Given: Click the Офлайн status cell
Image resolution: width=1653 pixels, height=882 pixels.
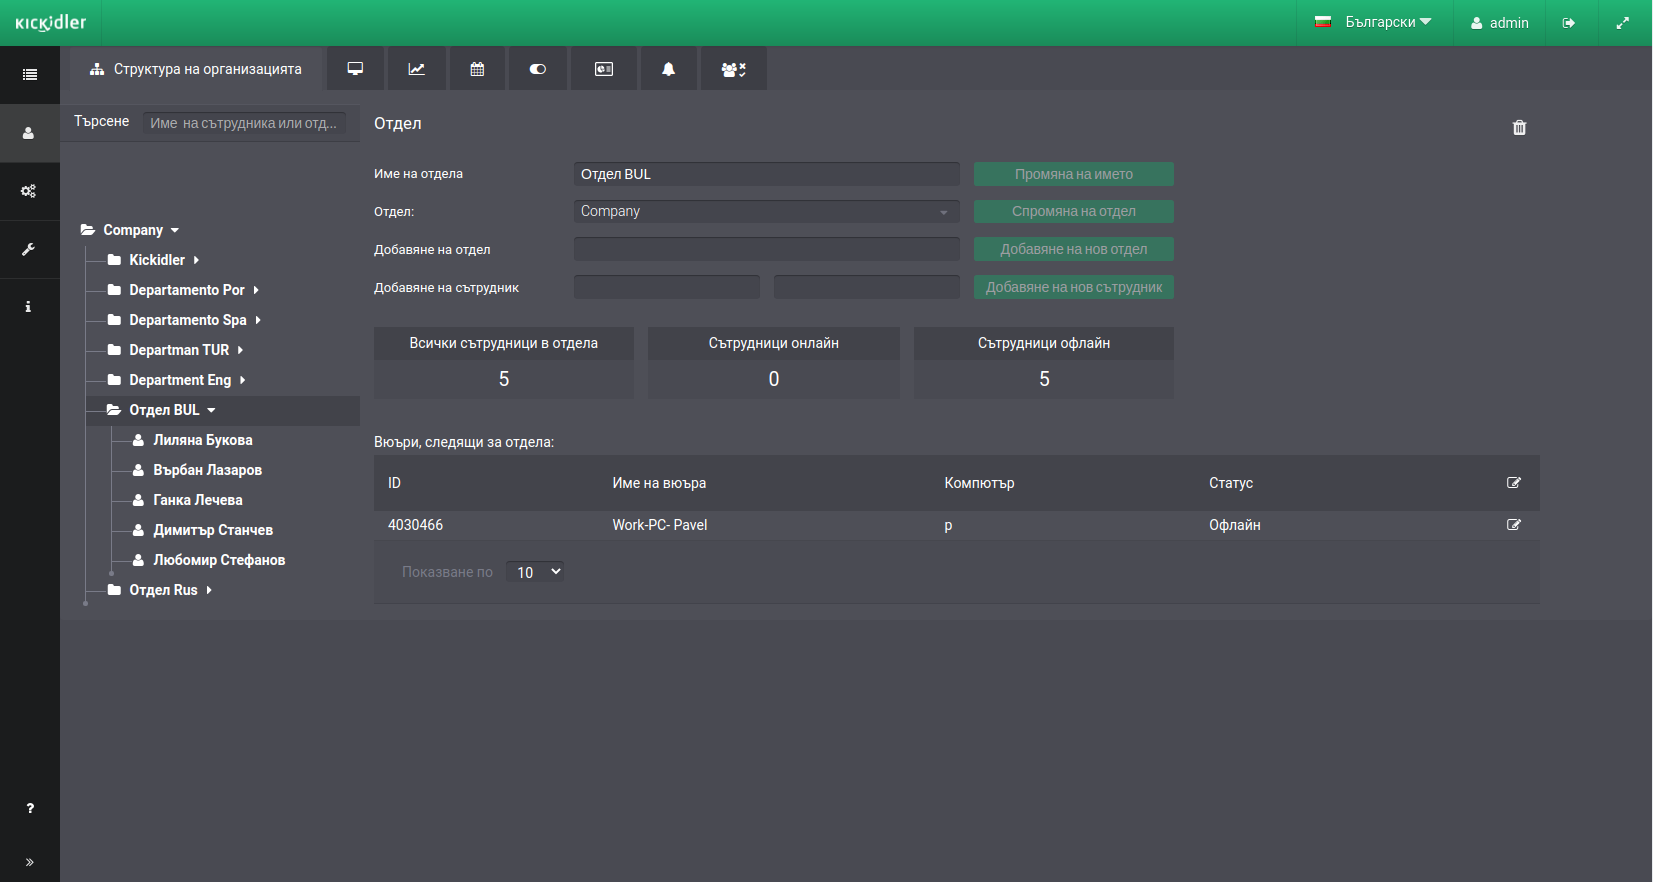Looking at the screenshot, I should (1234, 525).
